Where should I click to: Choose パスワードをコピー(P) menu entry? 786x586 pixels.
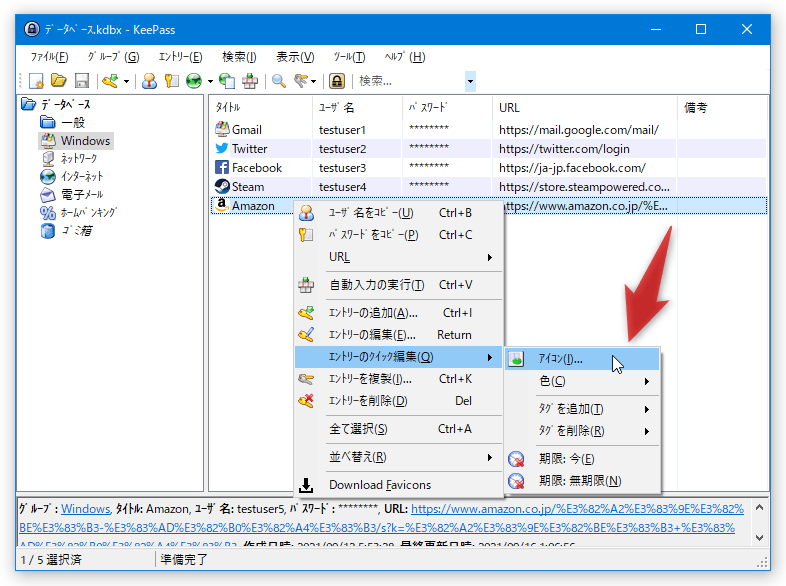(x=399, y=235)
